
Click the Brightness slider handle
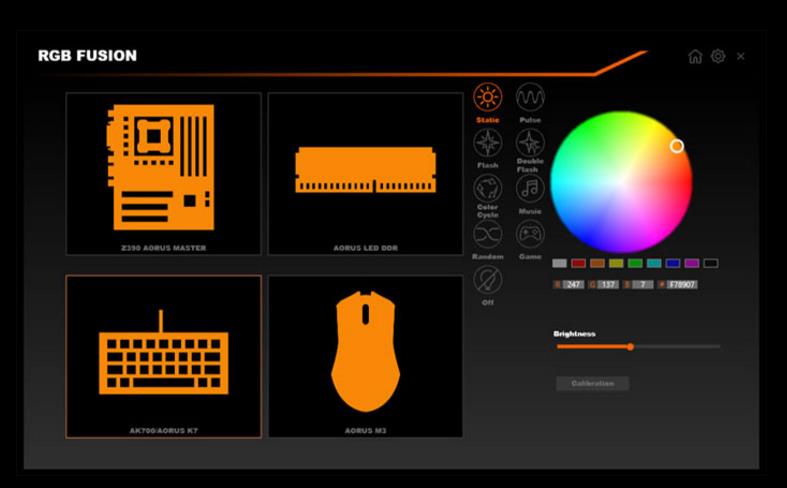click(630, 346)
